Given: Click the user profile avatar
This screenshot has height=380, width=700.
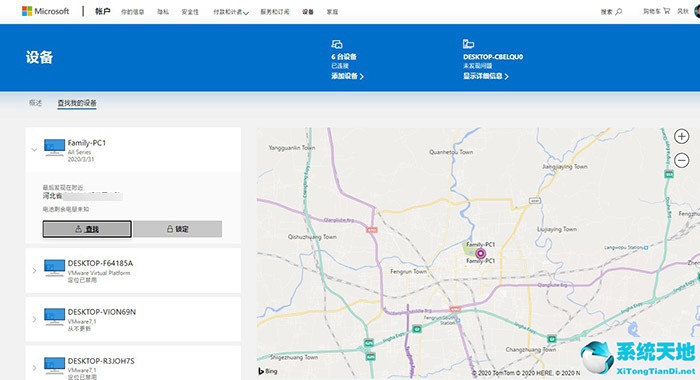Looking at the screenshot, I should click(697, 11).
